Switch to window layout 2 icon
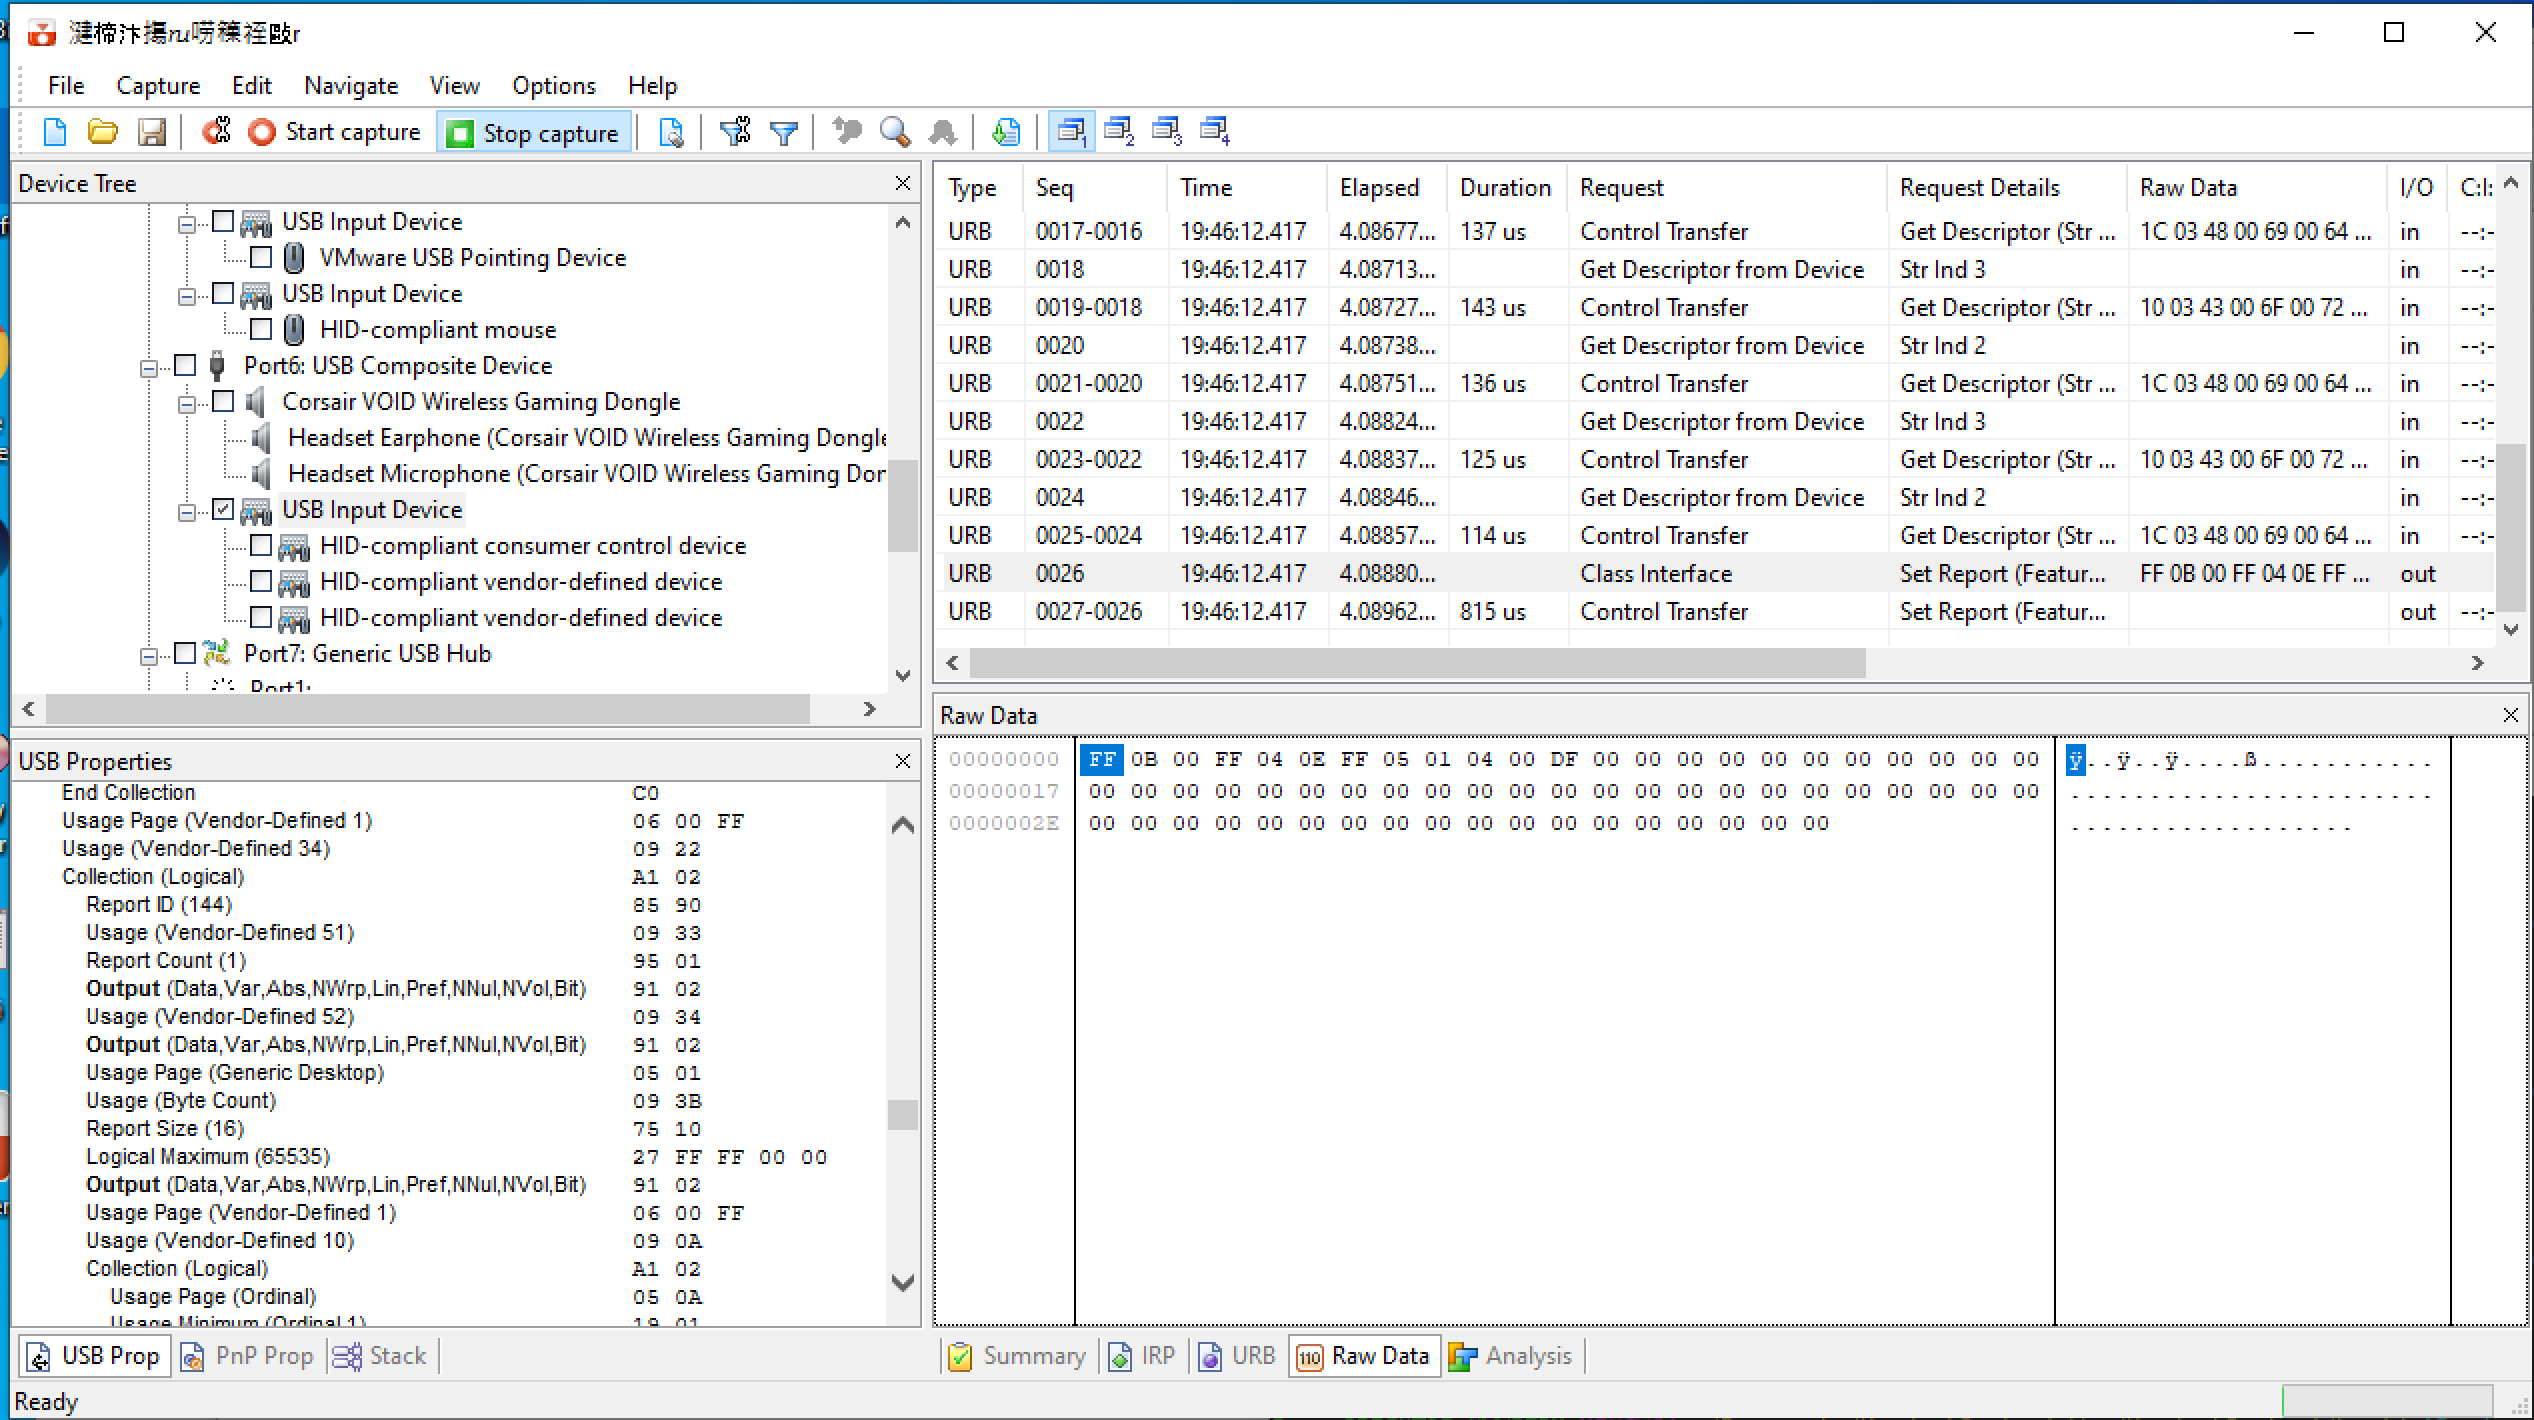Screen dimensions: 2534x1420 point(1119,131)
